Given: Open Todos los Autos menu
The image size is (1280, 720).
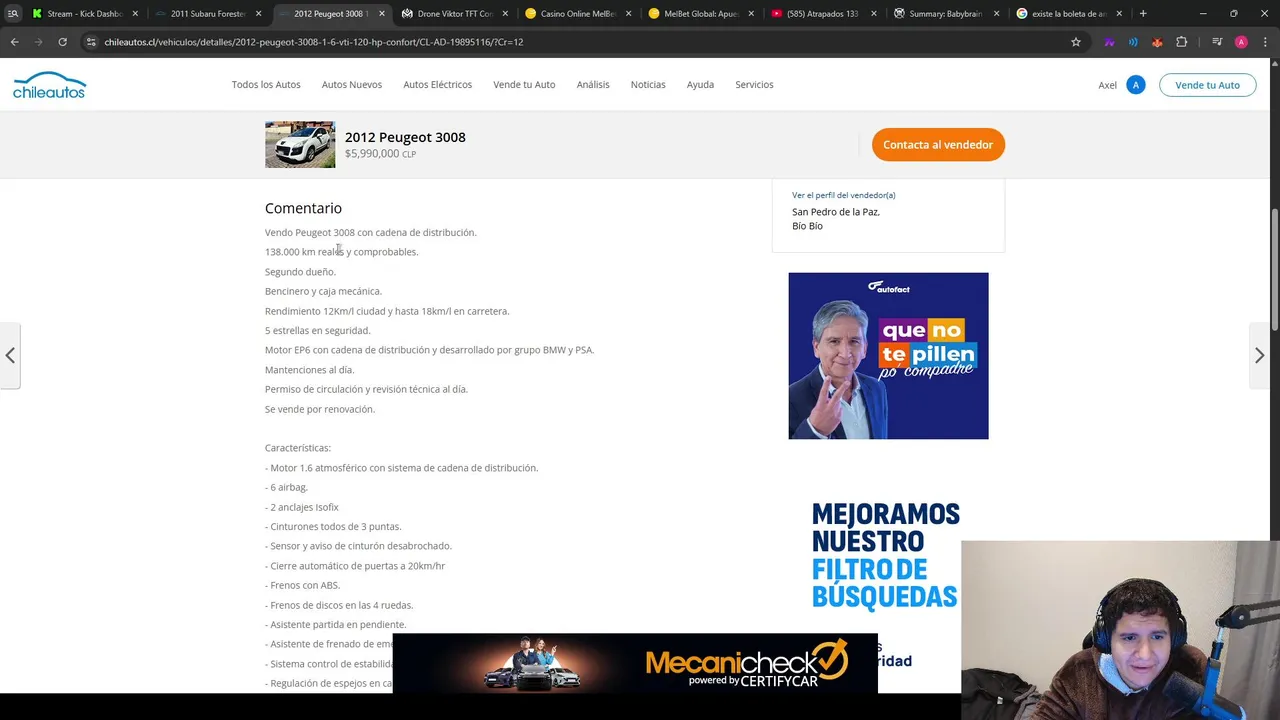Looking at the screenshot, I should tap(266, 85).
